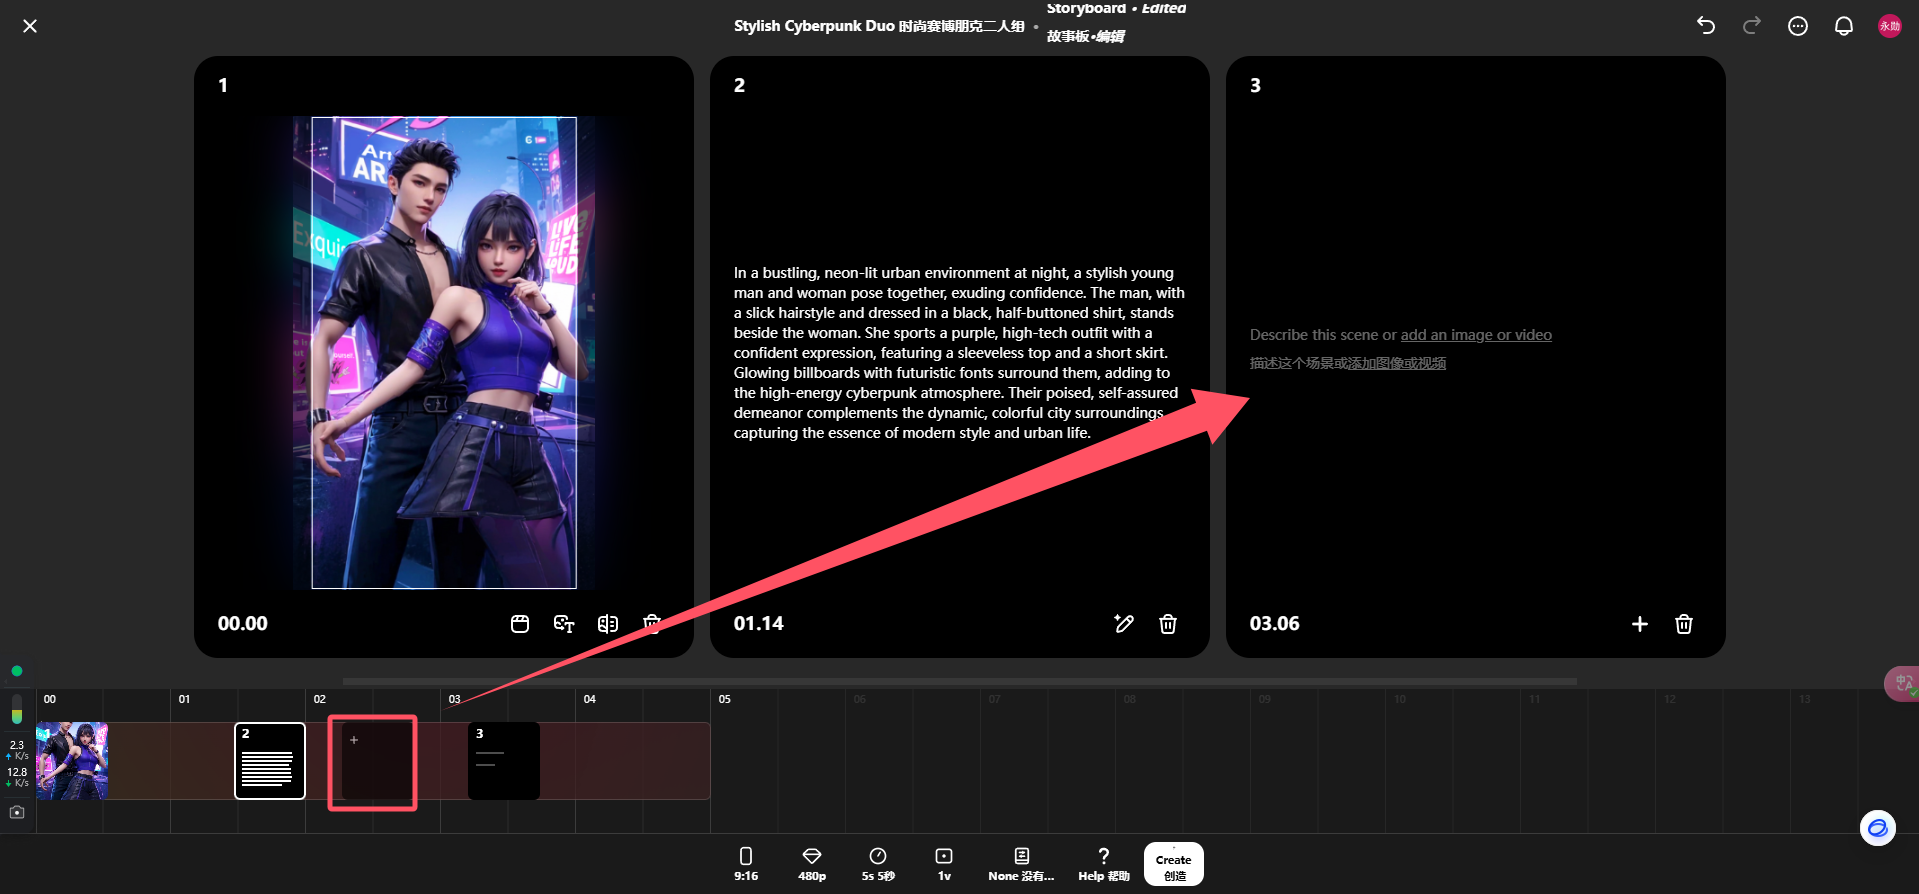Open the 480p resolution selector
Image resolution: width=1919 pixels, height=894 pixels.
click(812, 864)
